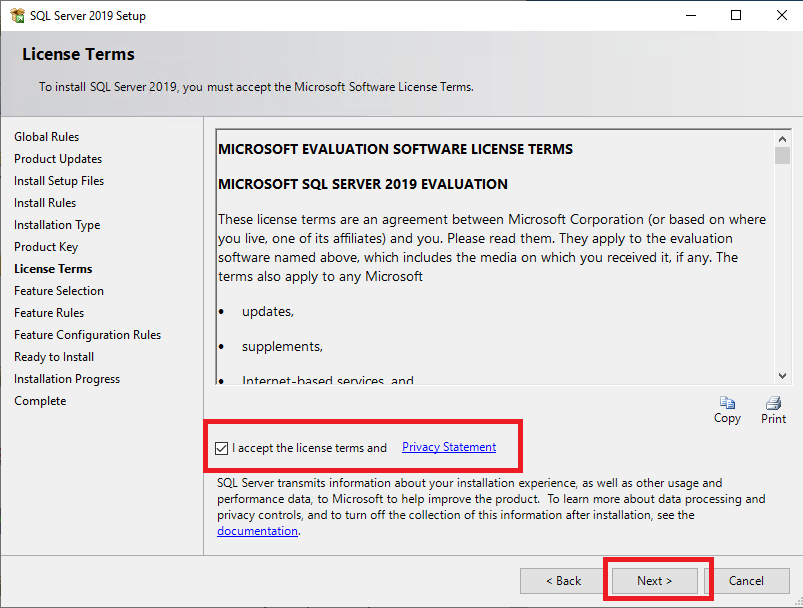Image resolution: width=803 pixels, height=608 pixels.
Task: Click the SQL Server Setup title bar icon
Action: pos(17,15)
